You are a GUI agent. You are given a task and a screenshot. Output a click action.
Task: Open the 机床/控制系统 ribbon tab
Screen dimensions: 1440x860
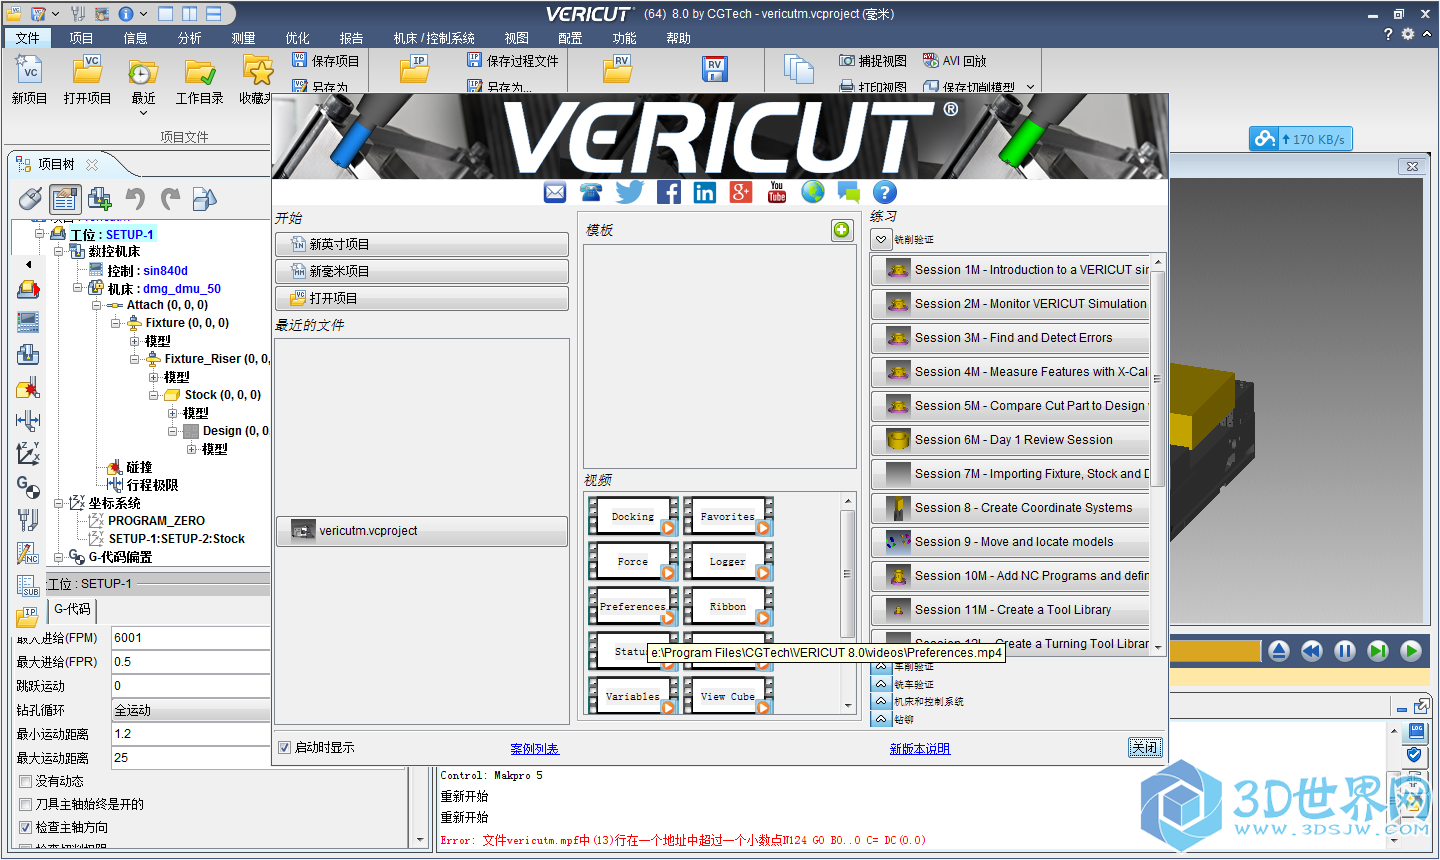point(434,38)
